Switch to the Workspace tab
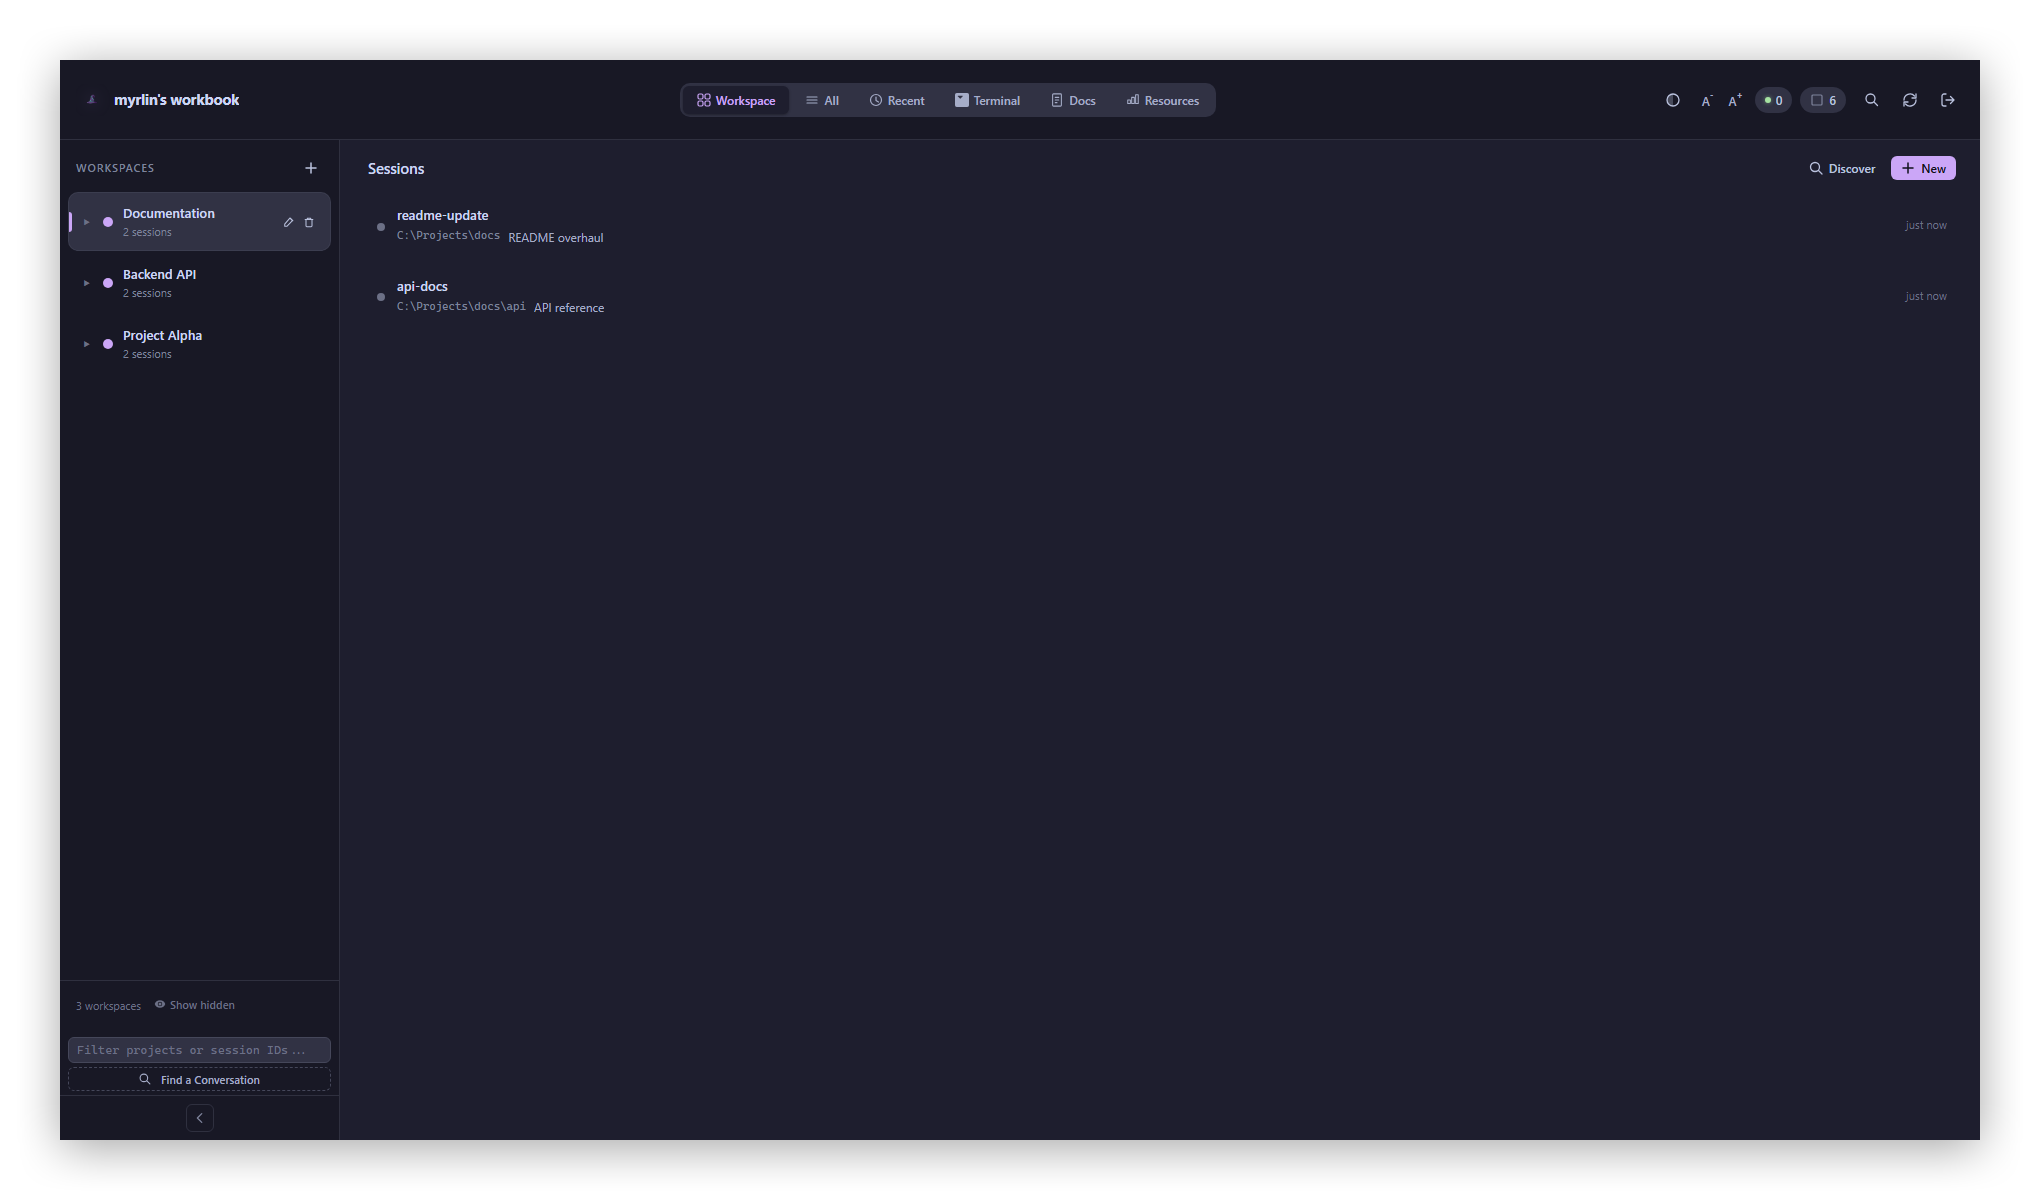The height and width of the screenshot is (1200, 2040). tap(736, 100)
